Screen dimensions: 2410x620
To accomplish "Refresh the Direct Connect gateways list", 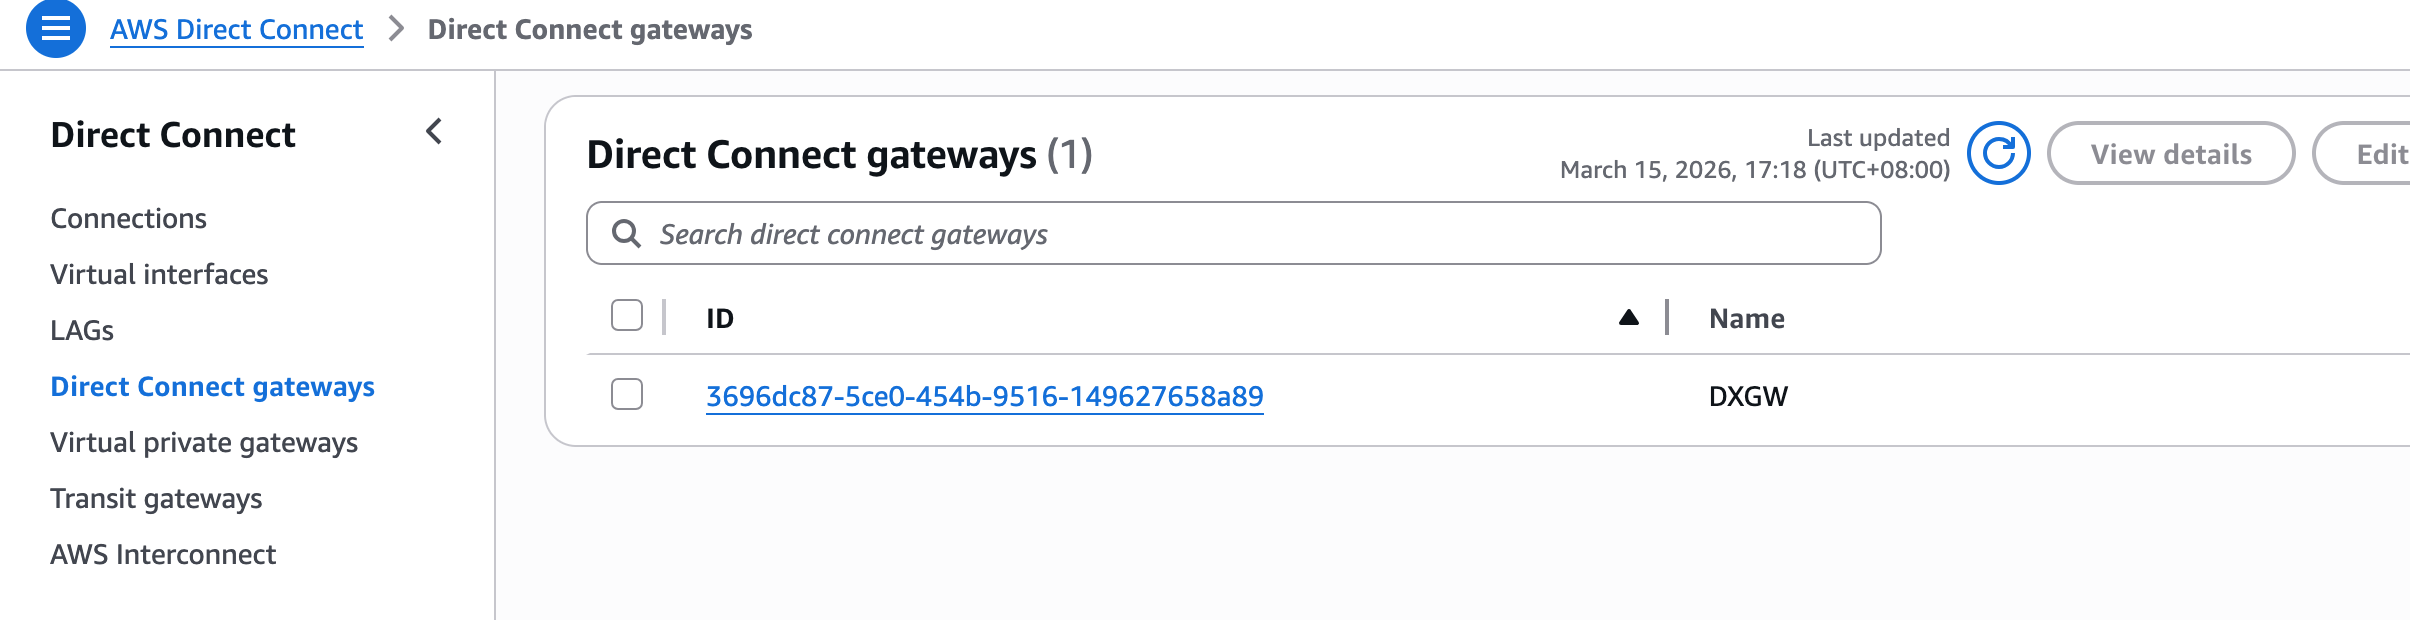I will tap(1998, 154).
